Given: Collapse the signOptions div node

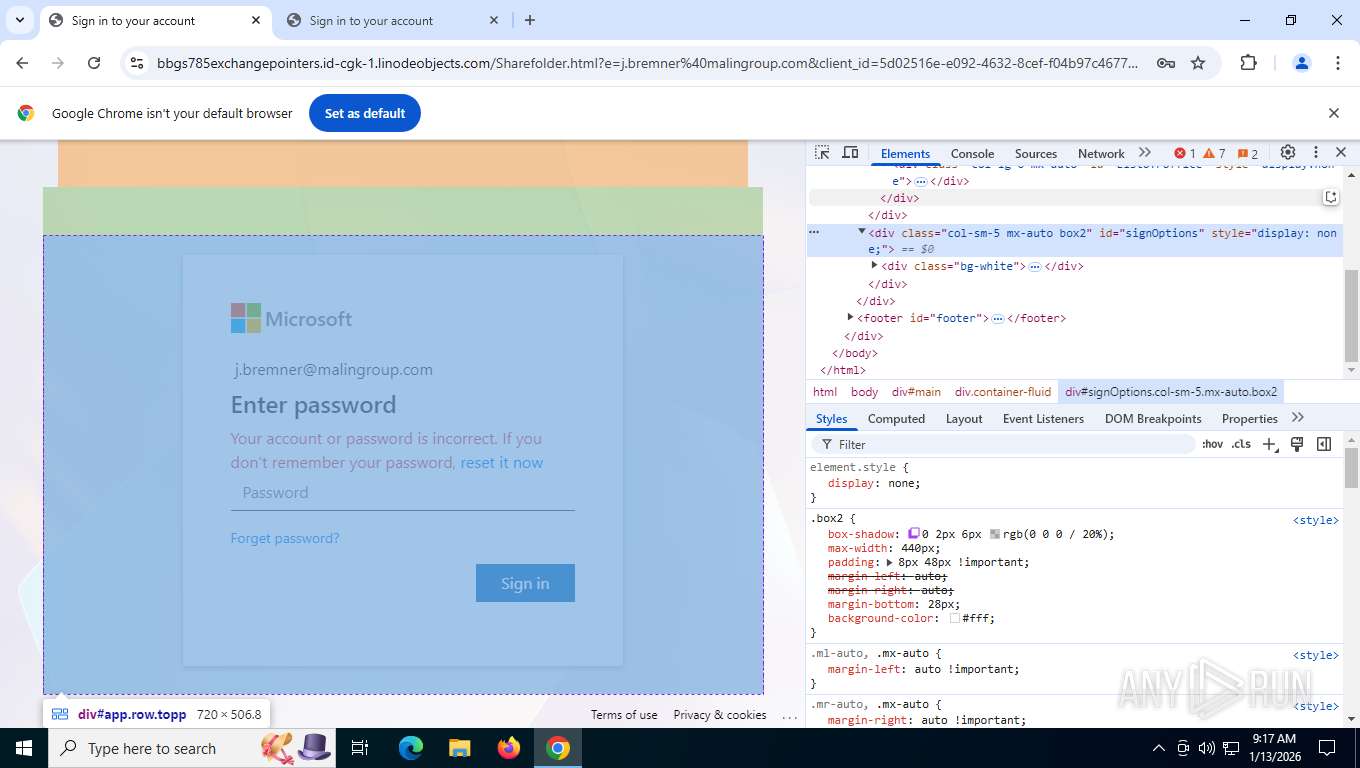Looking at the screenshot, I should point(862,232).
